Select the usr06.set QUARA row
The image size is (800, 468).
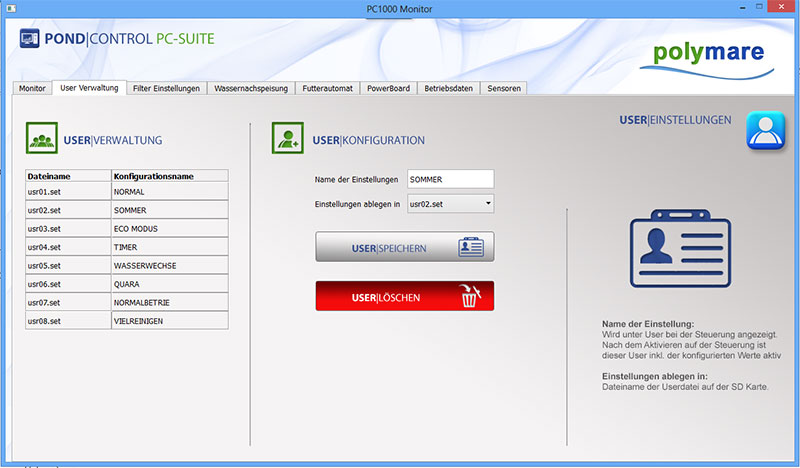(127, 283)
